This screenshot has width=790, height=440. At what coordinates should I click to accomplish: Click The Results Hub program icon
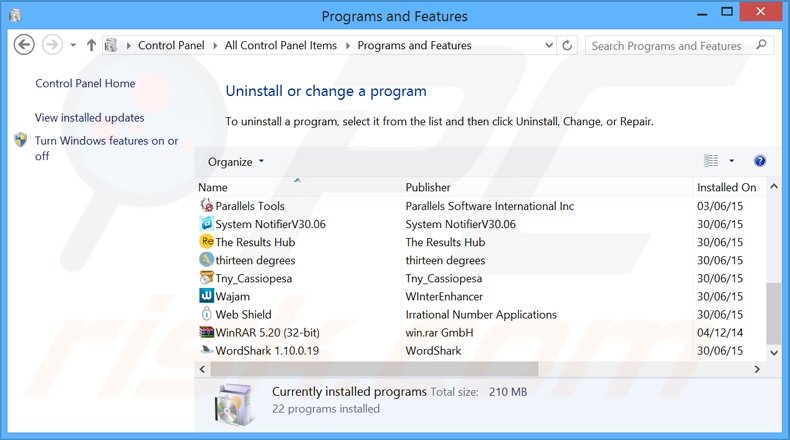pos(207,241)
